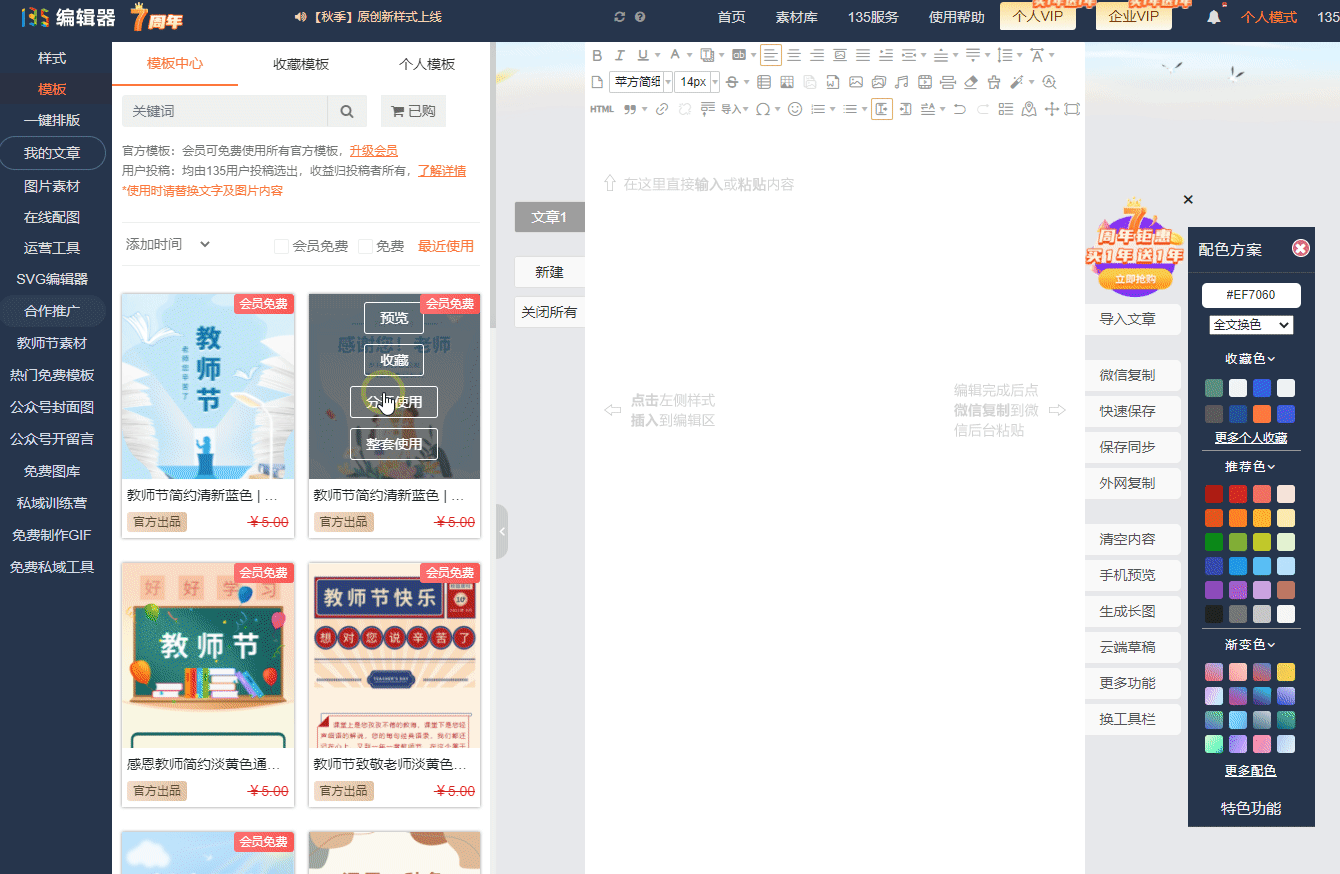Open the 升级会员 link
Image resolution: width=1340 pixels, height=874 pixels.
point(374,151)
